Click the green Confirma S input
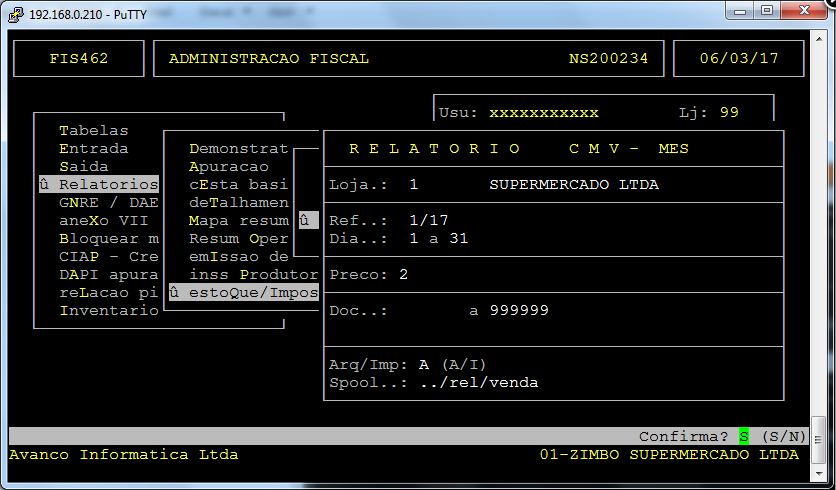 (744, 437)
